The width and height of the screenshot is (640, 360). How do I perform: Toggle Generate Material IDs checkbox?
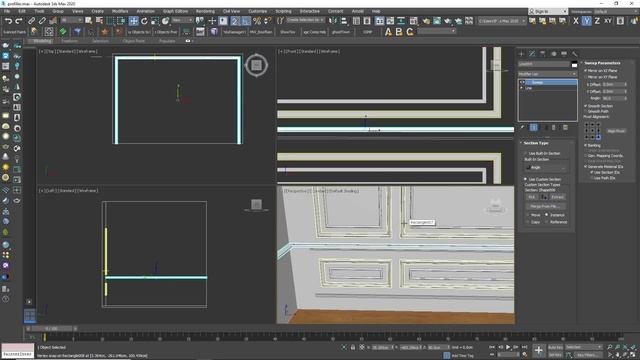(x=585, y=167)
